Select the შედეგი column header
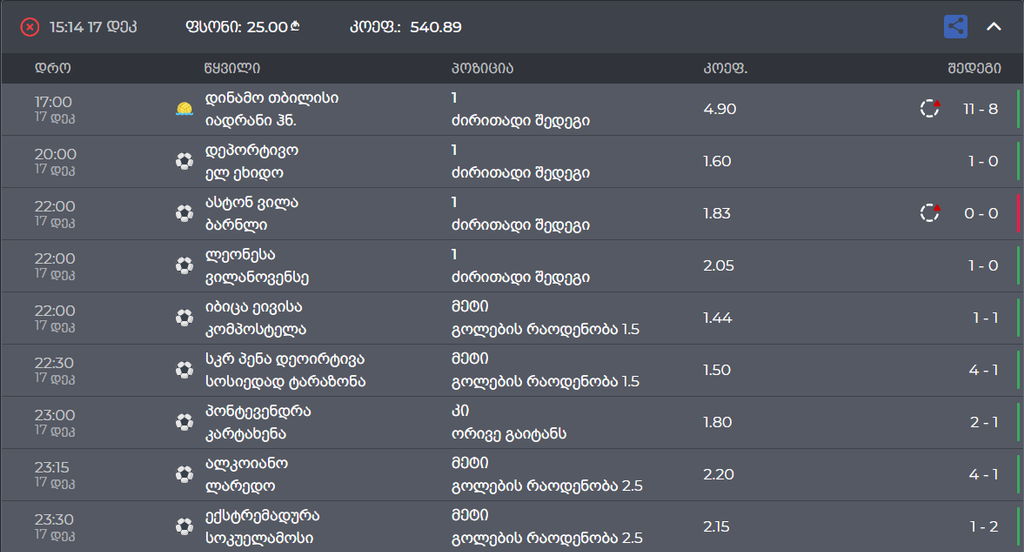Screen dimensions: 1024x552 click(x=973, y=69)
